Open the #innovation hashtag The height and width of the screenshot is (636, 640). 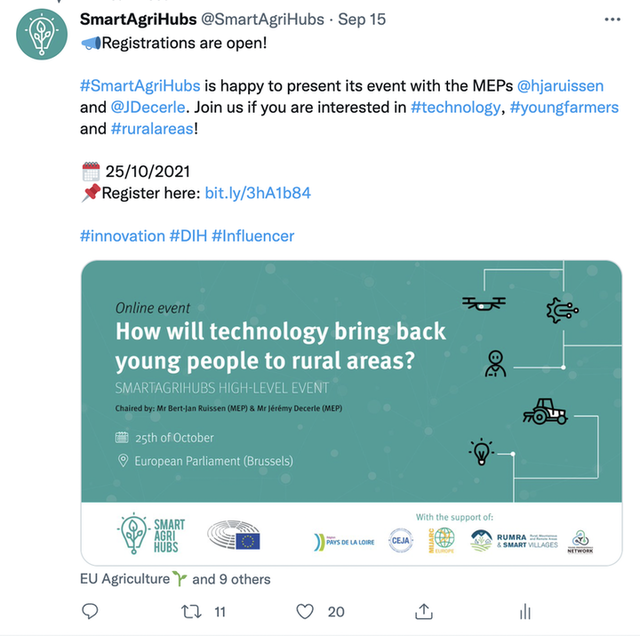coord(122,236)
